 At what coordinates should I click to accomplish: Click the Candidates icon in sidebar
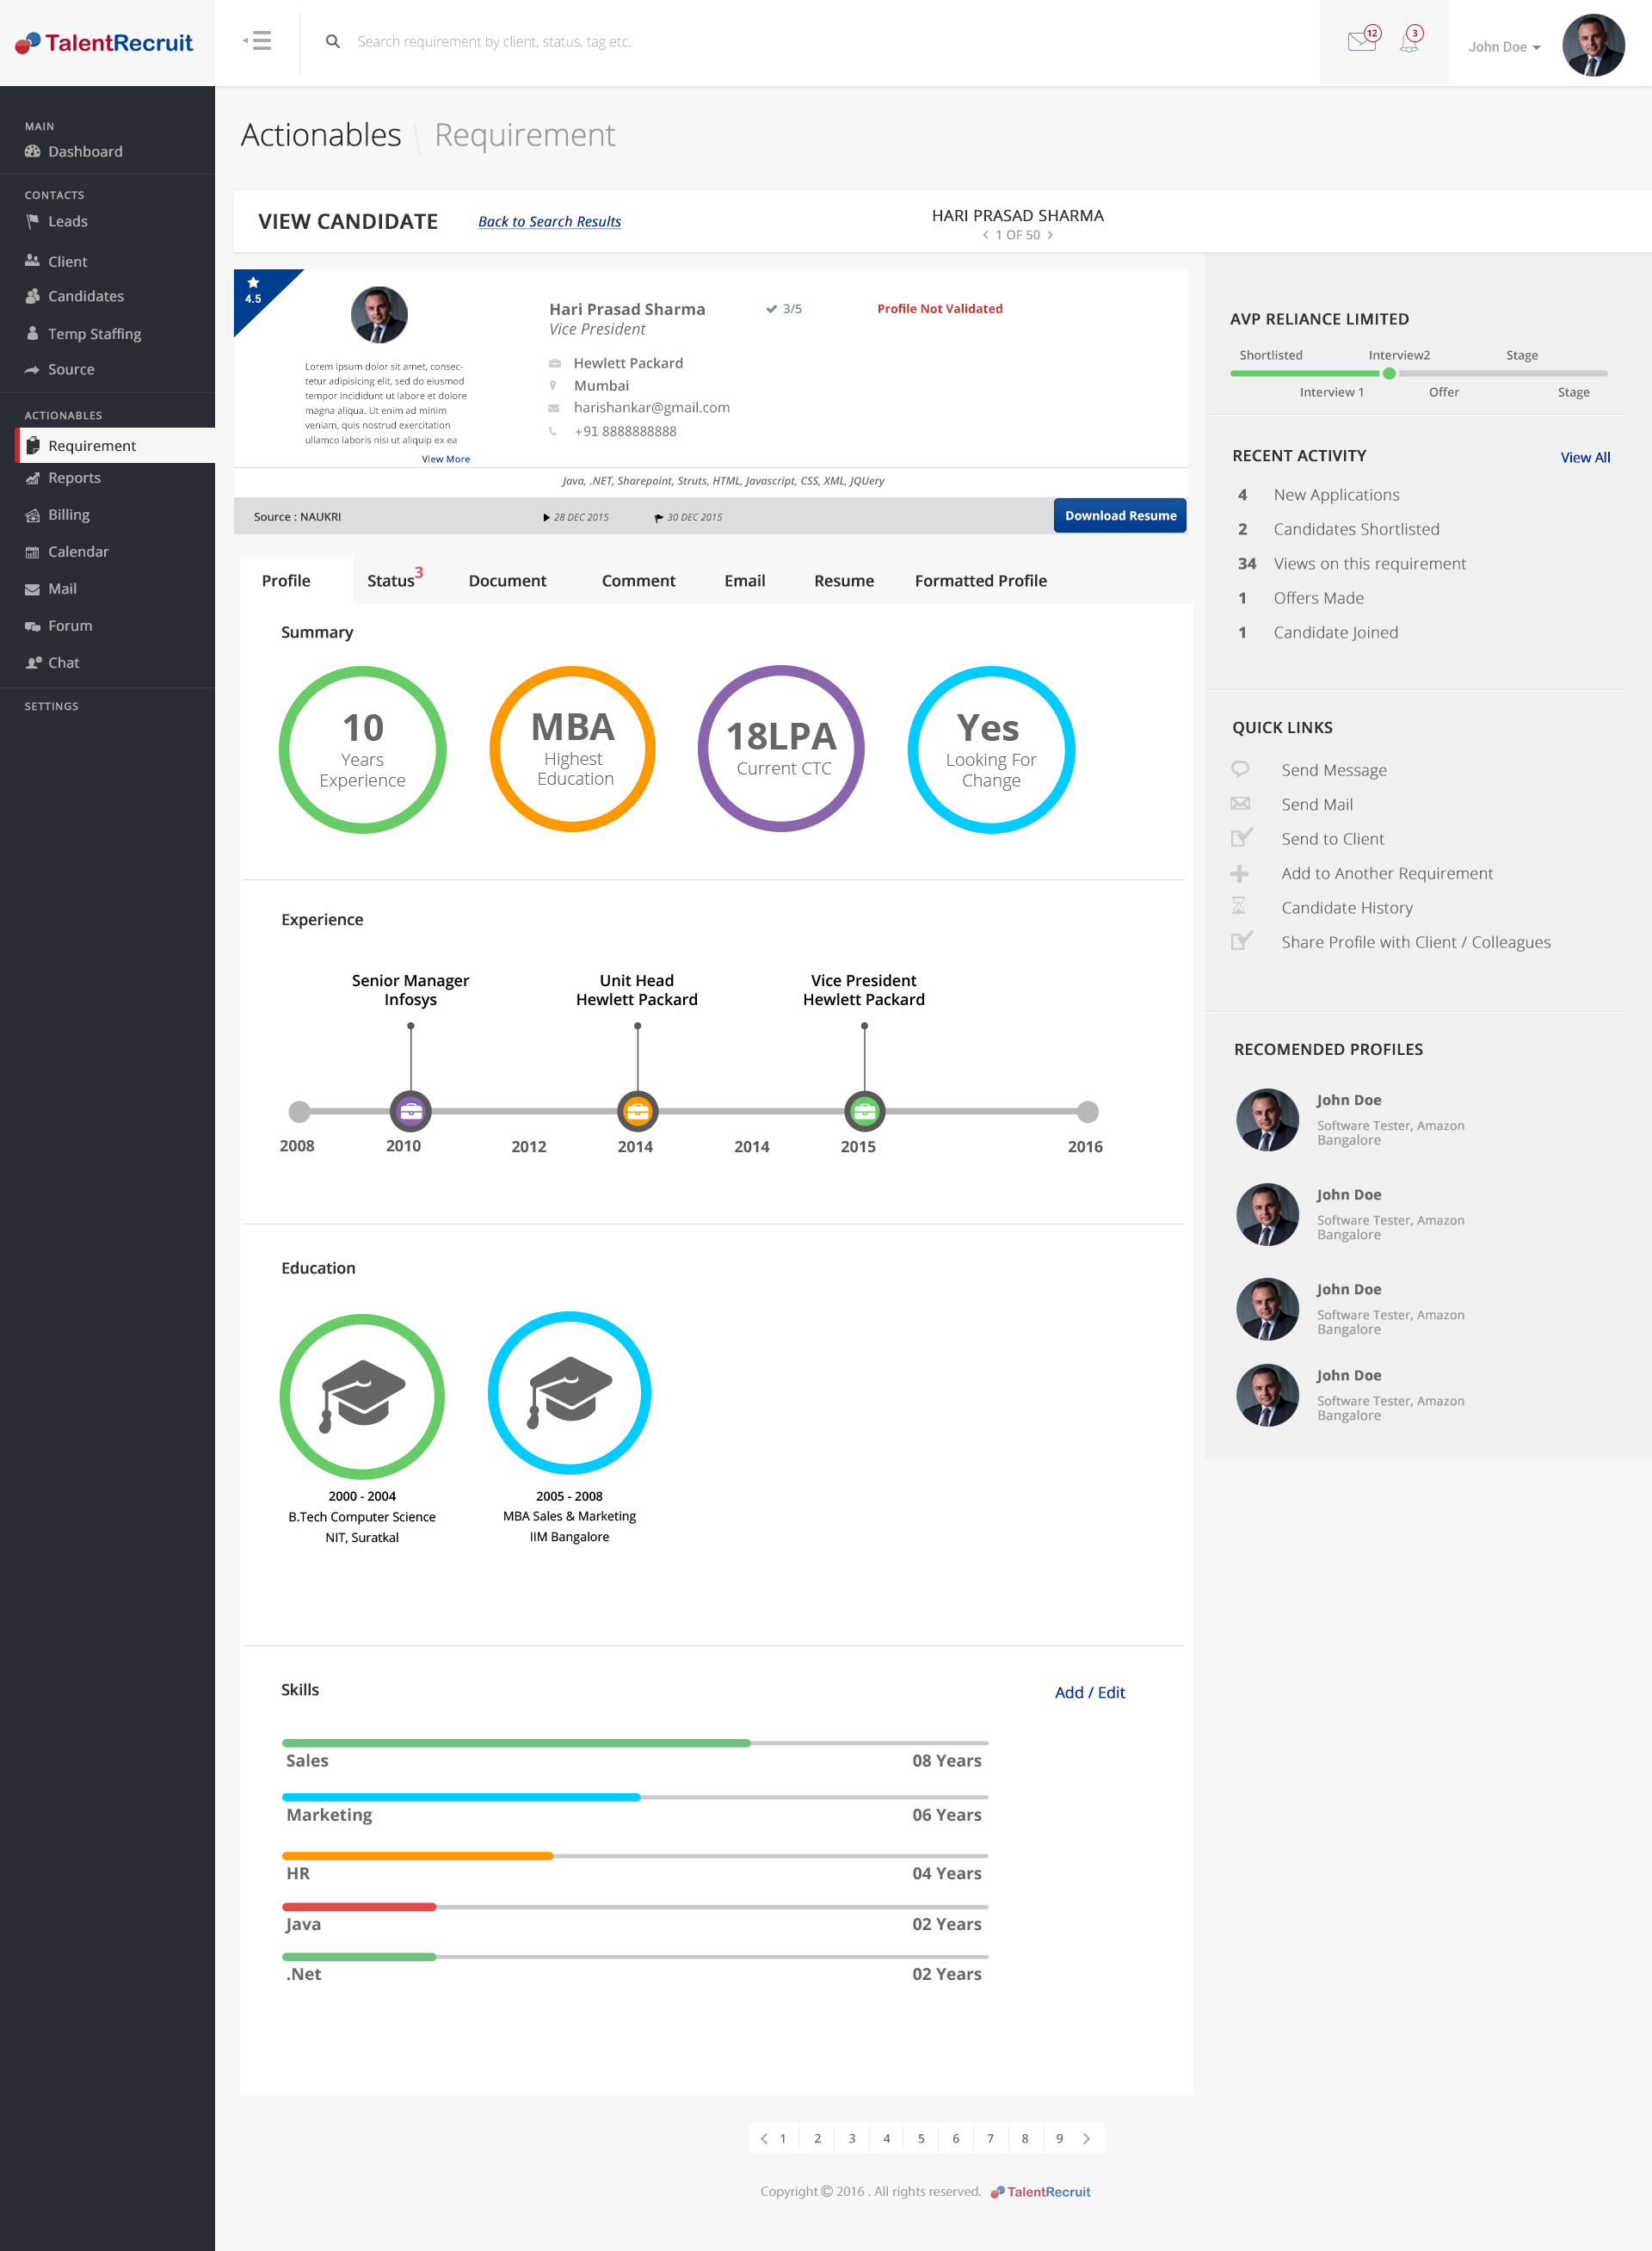32,296
